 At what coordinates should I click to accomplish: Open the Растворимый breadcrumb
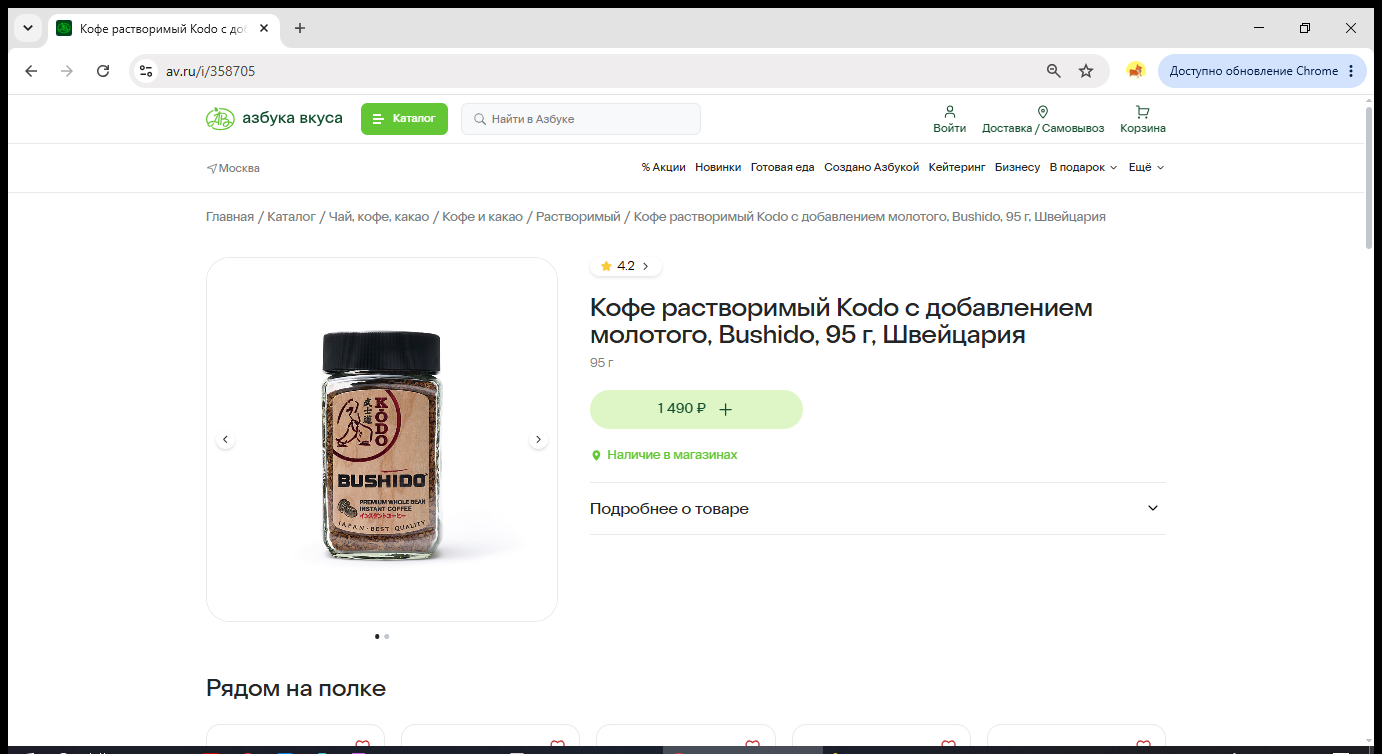pos(578,217)
